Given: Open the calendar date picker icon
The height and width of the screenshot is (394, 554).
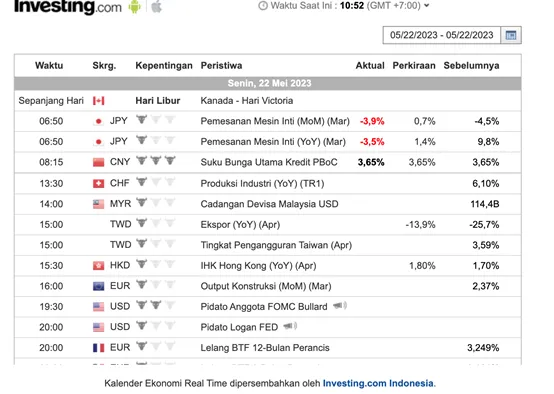Looking at the screenshot, I should tap(511, 35).
